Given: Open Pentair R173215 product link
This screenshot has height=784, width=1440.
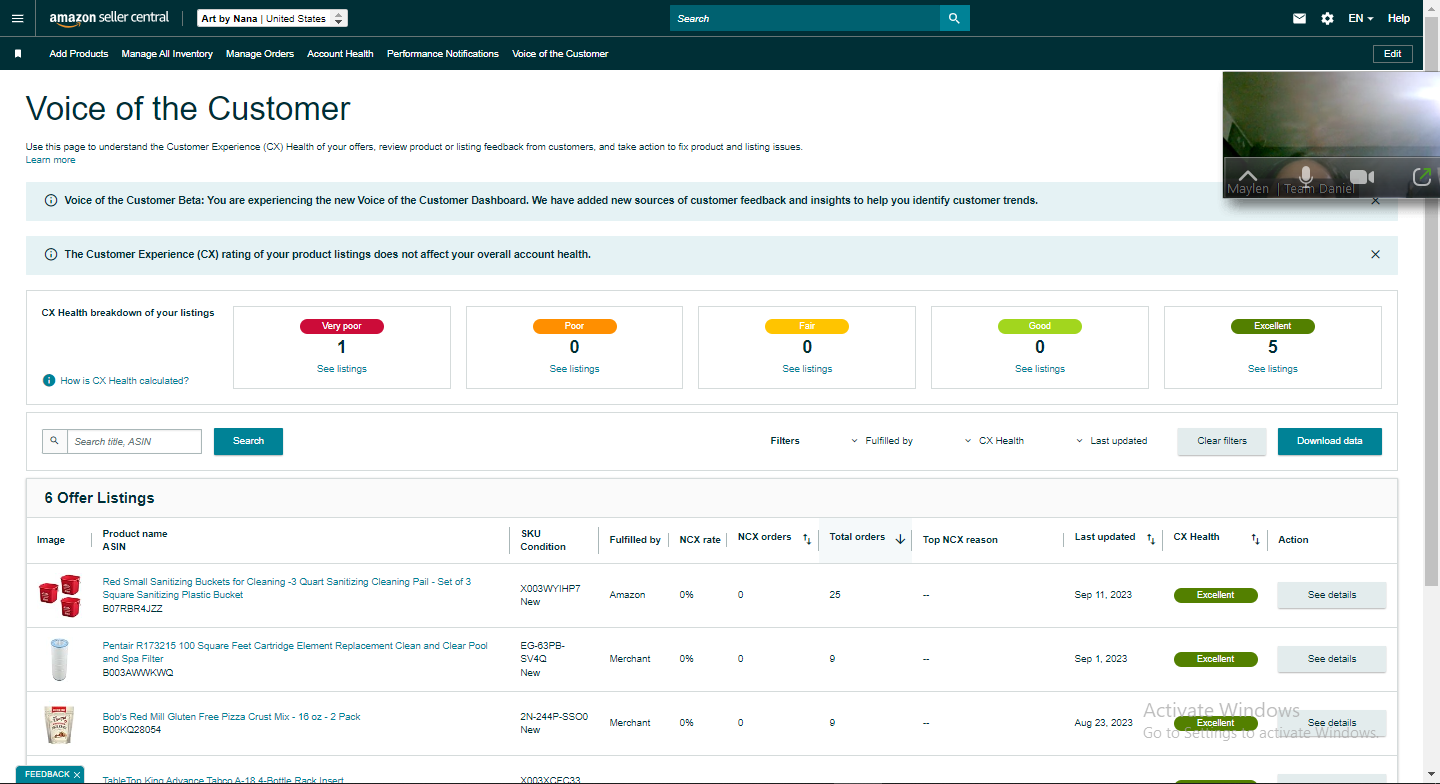Looking at the screenshot, I should pyautogui.click(x=295, y=652).
